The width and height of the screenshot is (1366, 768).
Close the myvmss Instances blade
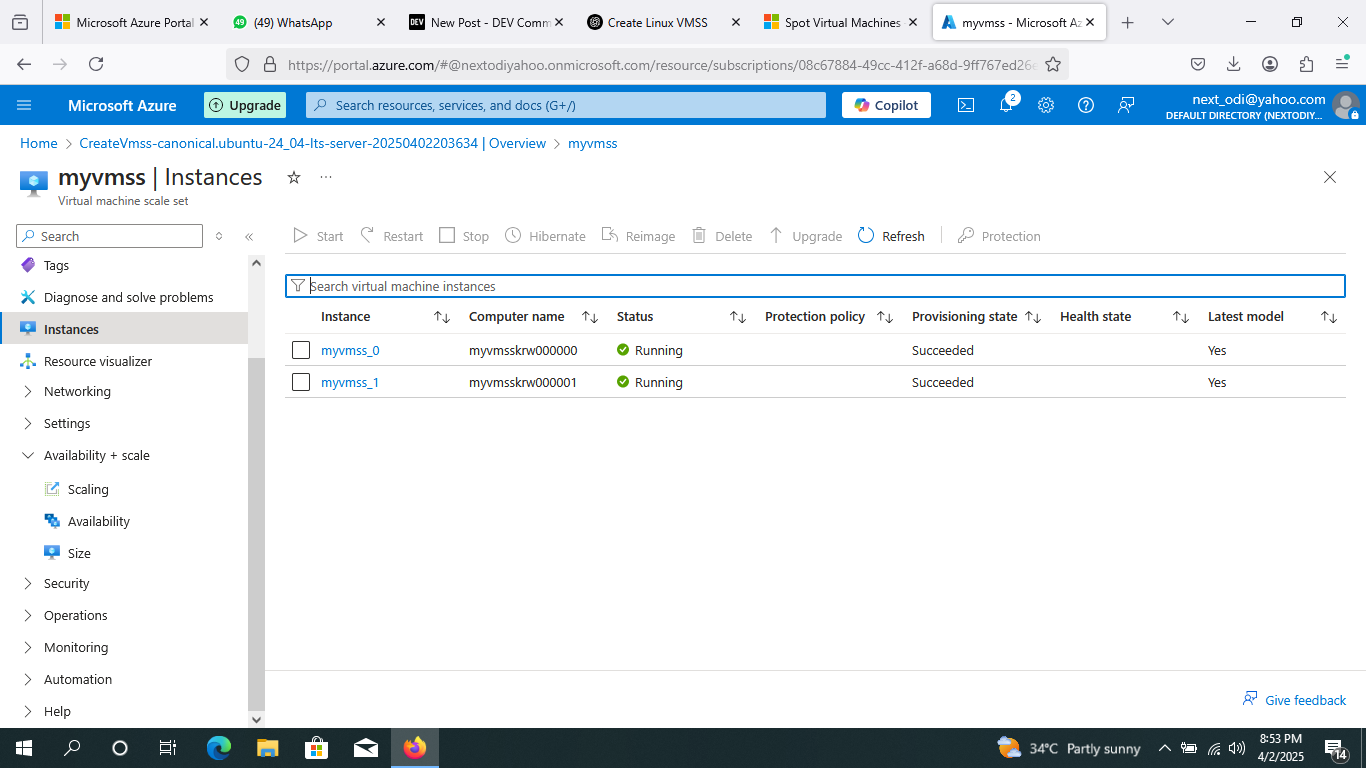tap(1330, 177)
